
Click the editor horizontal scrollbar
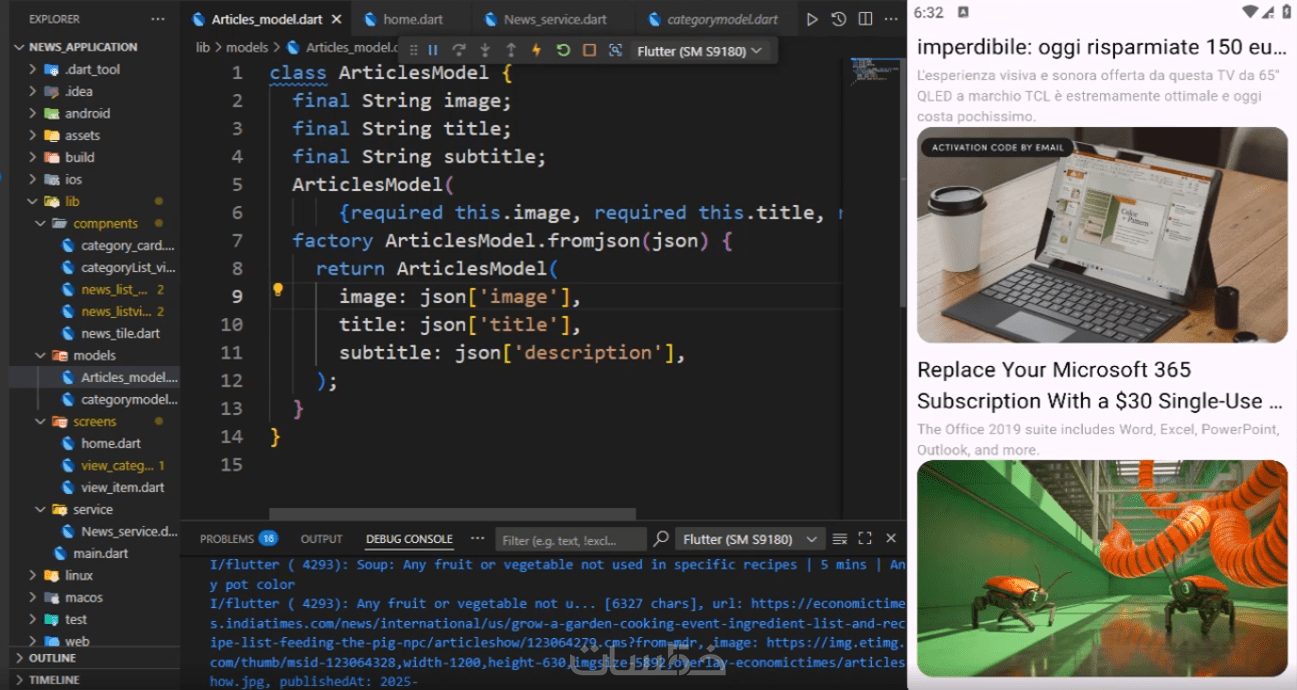click(452, 514)
